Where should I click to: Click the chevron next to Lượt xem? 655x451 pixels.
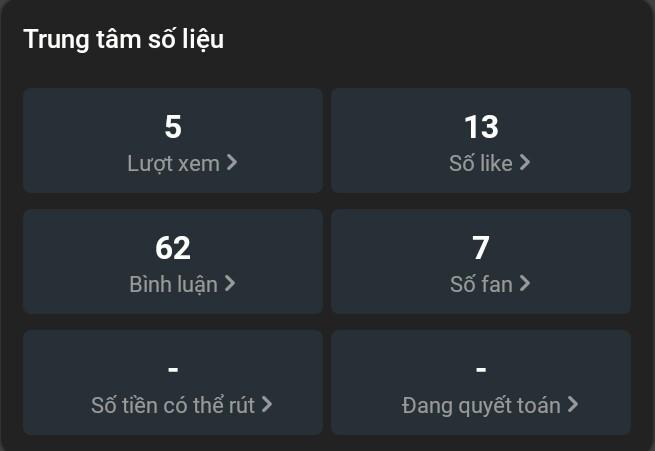point(232,163)
